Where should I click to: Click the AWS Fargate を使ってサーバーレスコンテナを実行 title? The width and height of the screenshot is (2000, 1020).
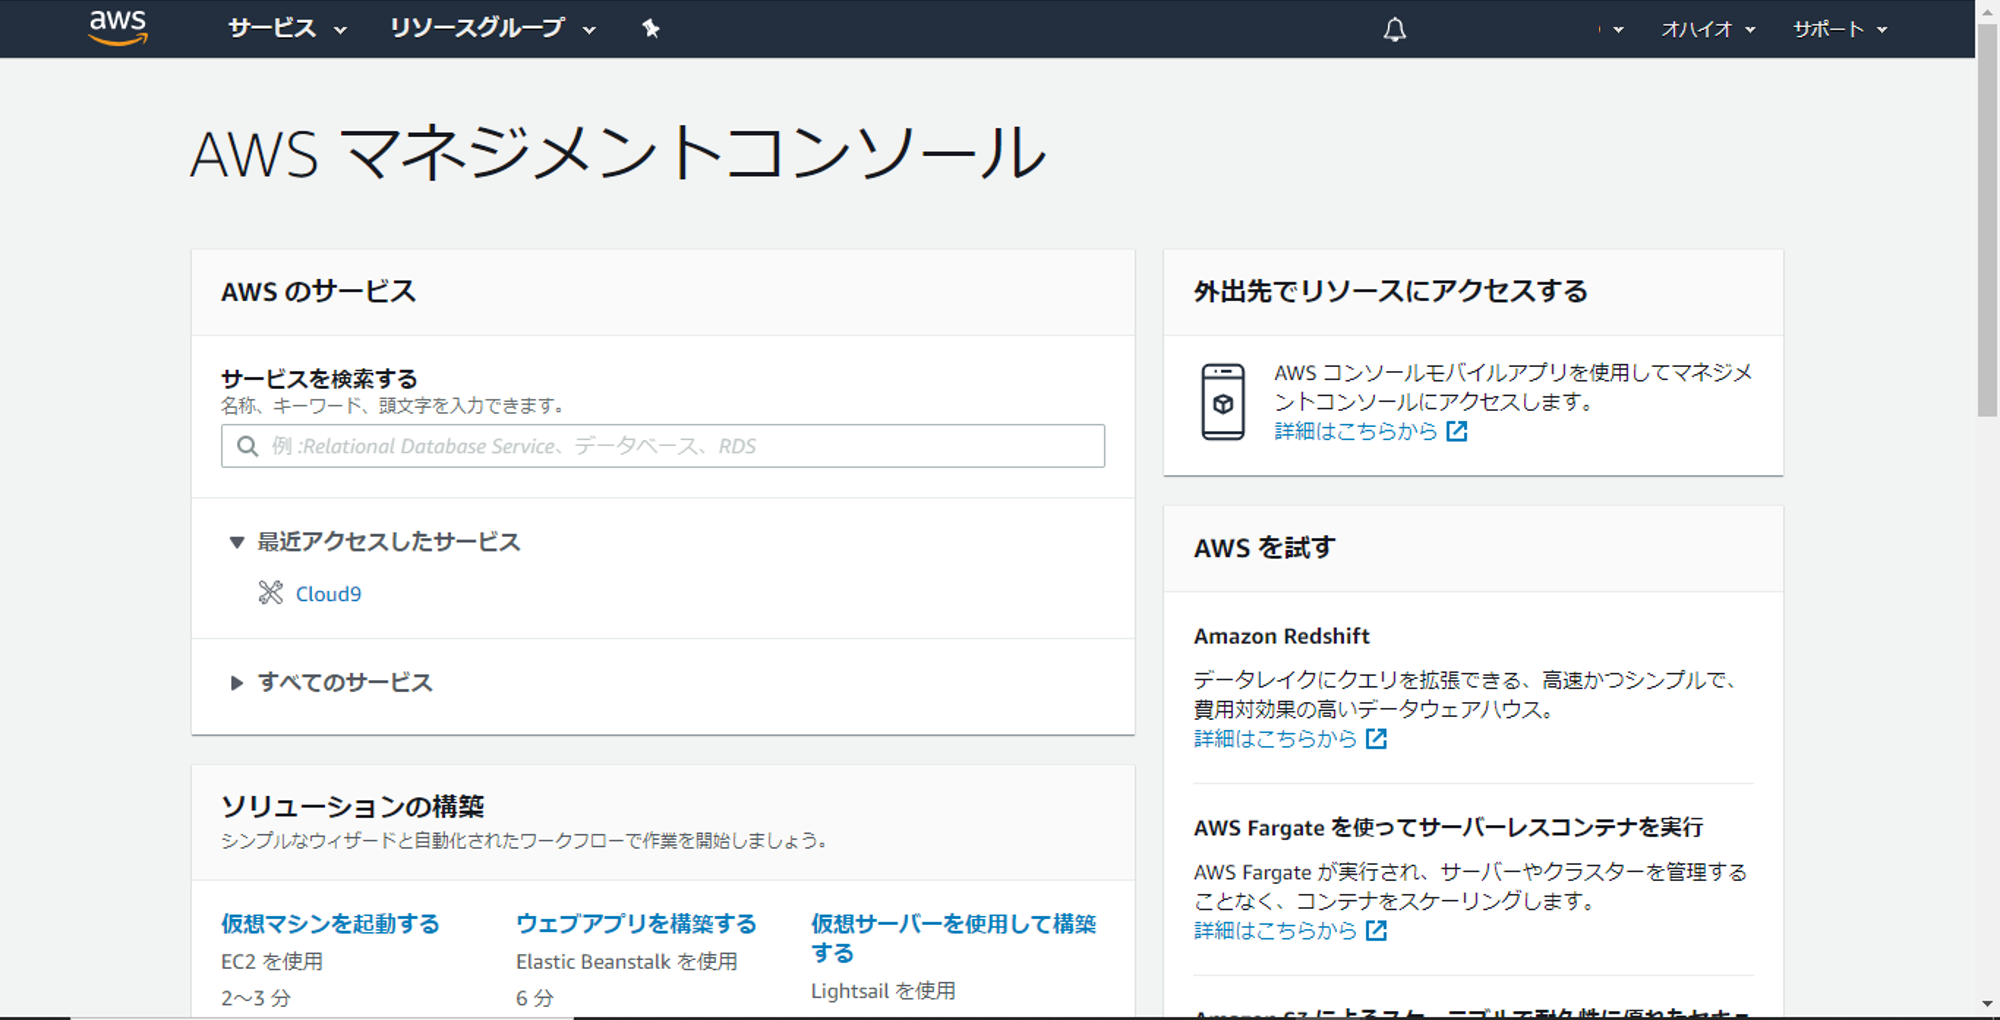[1448, 828]
